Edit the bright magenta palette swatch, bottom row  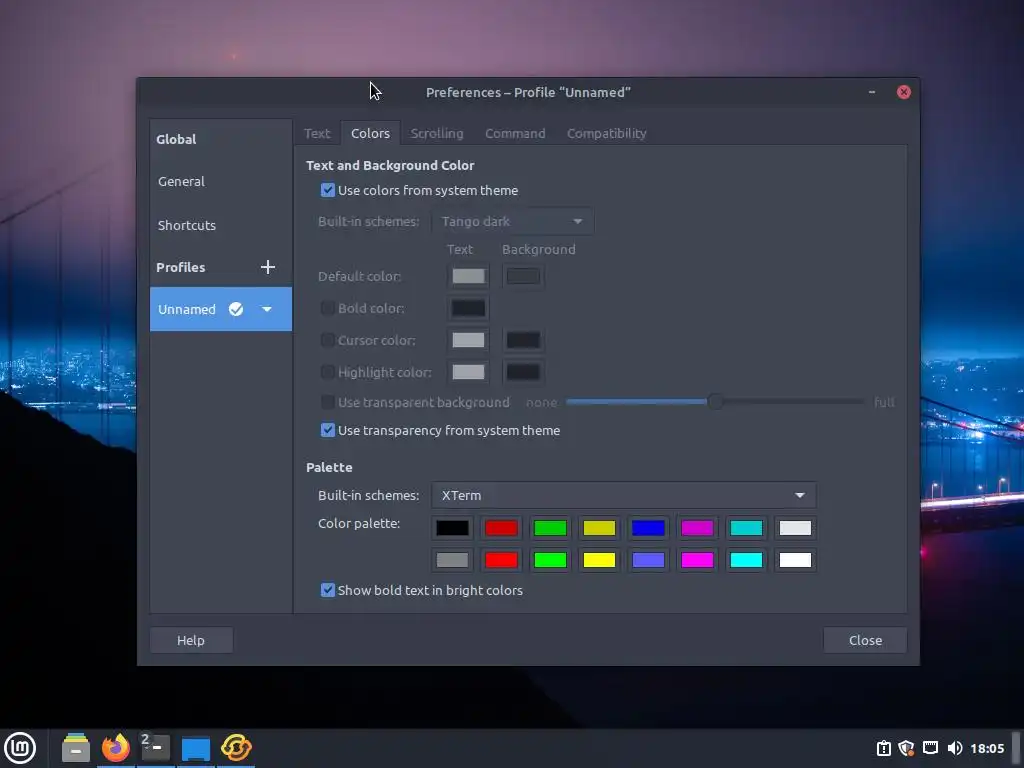coord(697,560)
